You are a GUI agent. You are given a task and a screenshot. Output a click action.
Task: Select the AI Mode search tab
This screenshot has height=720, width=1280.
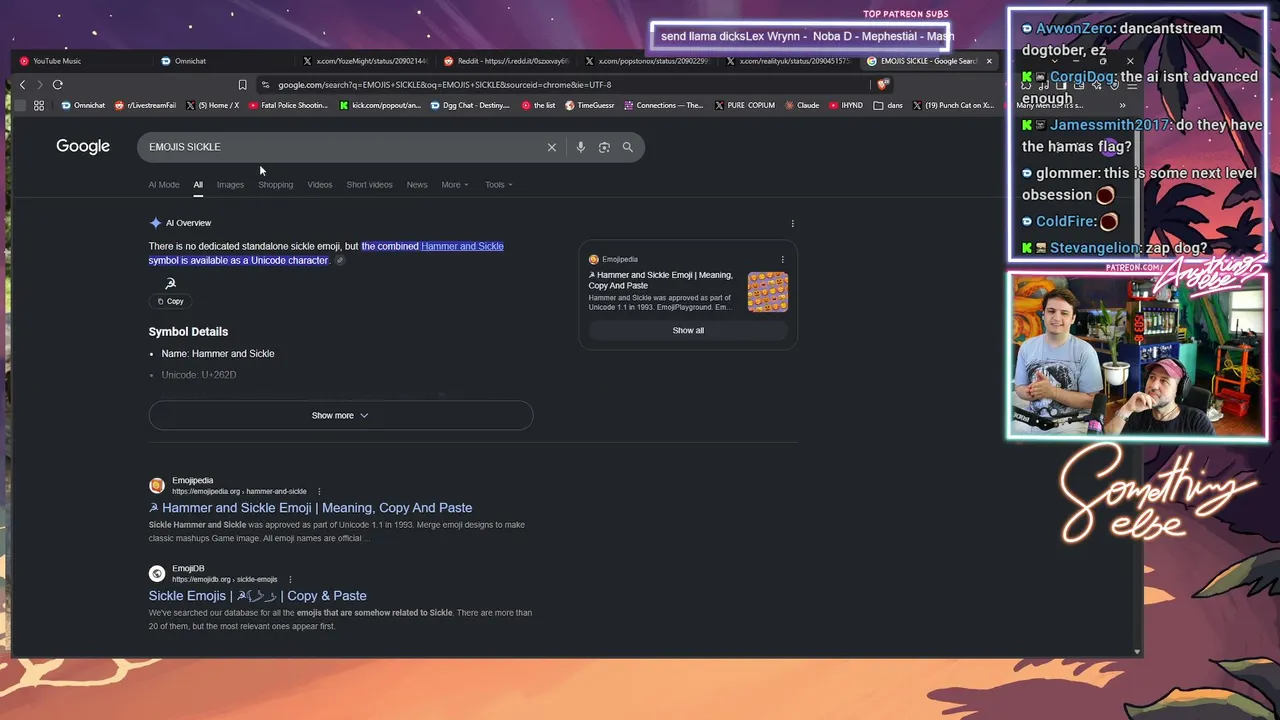[164, 185]
